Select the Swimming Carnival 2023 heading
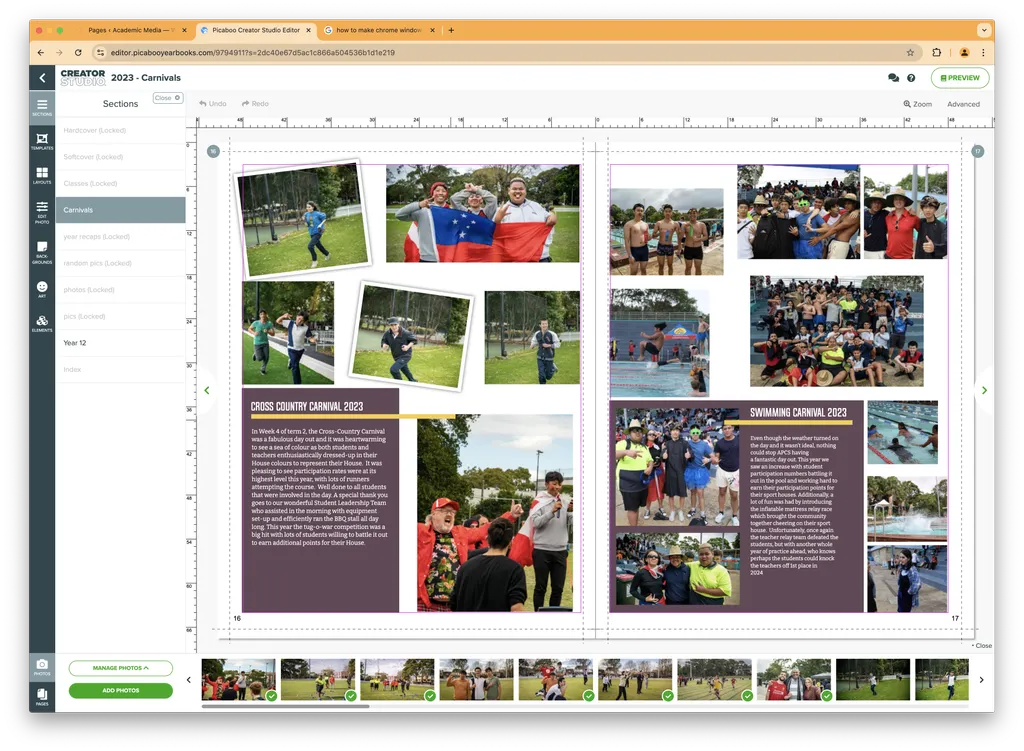 pos(798,413)
